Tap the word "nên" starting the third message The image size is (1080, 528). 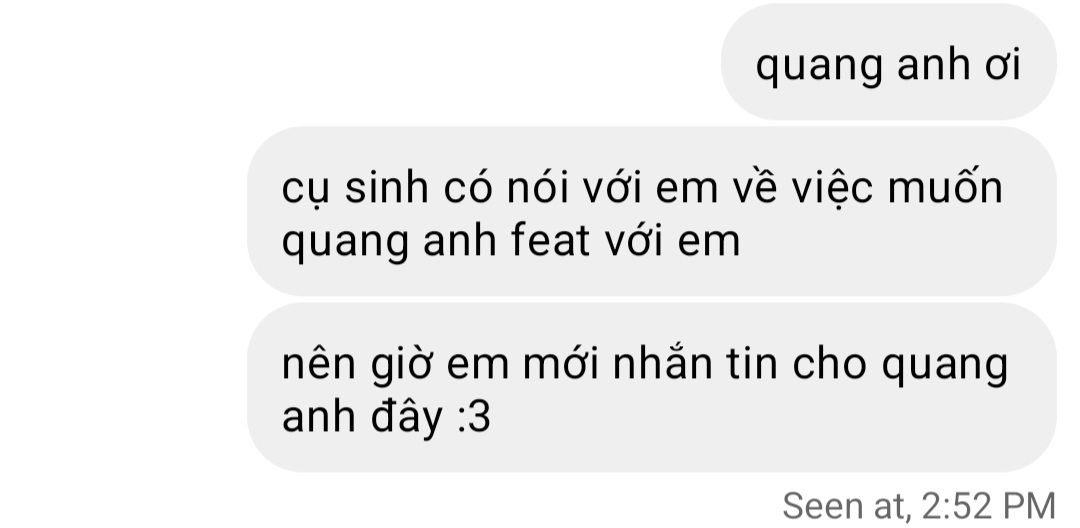pyautogui.click(x=318, y=364)
